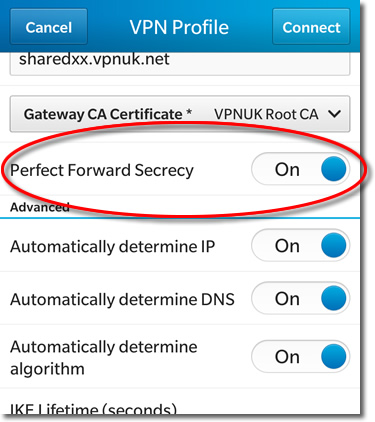Disable Automatically determine IP switch

tap(301, 246)
